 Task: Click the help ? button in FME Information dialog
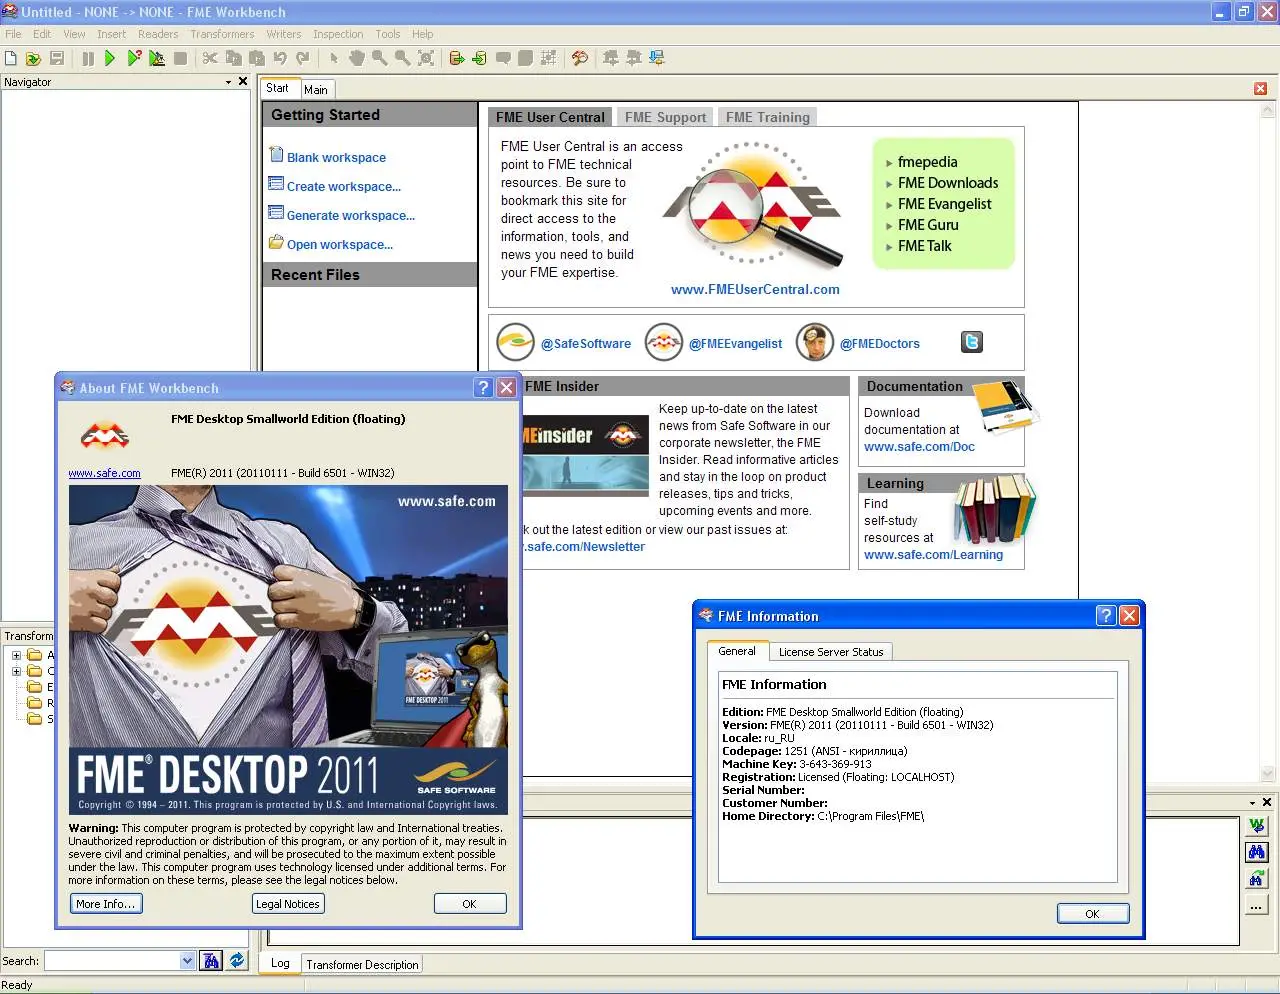tap(1105, 616)
